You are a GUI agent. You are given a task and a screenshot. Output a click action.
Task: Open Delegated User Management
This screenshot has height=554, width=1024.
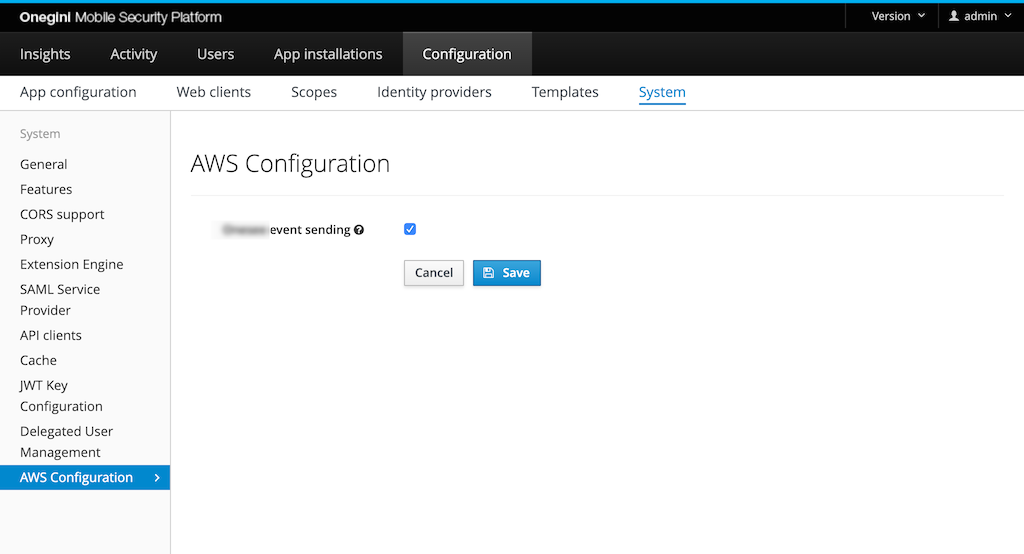[x=67, y=442]
